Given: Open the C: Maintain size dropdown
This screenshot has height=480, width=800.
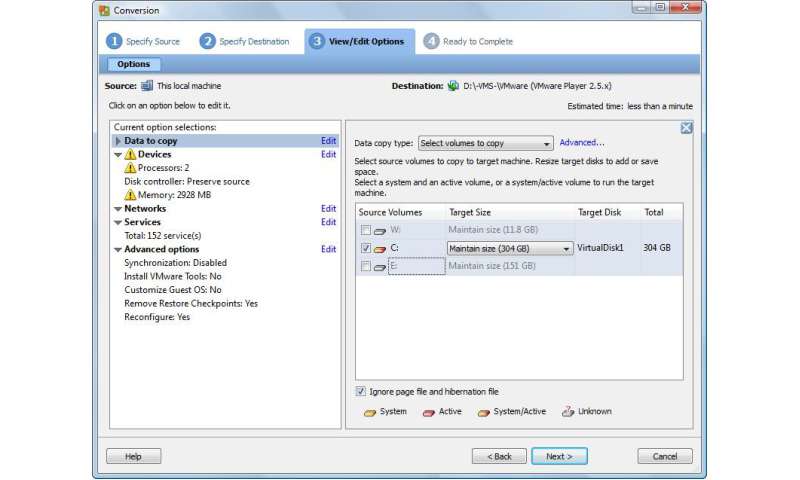Looking at the screenshot, I should [x=567, y=248].
